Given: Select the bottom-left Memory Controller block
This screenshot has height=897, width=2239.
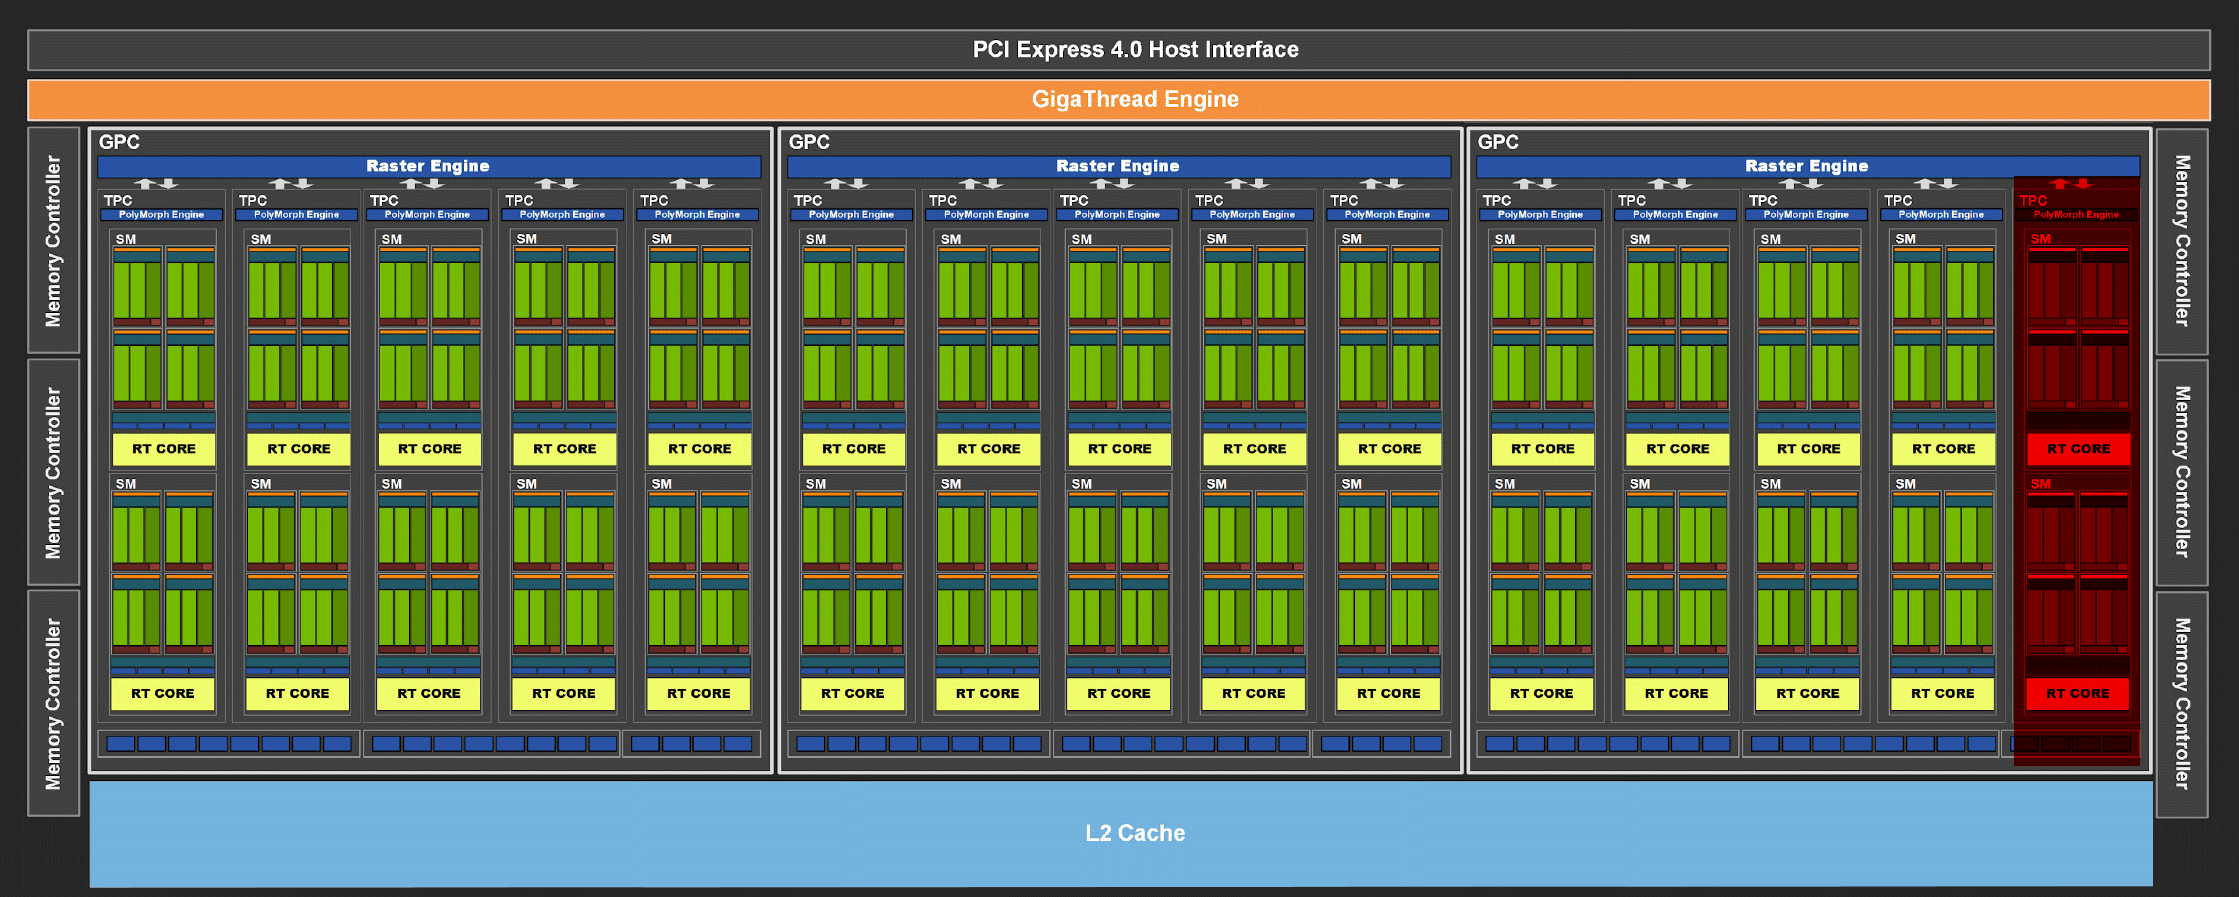Looking at the screenshot, I should click(x=54, y=703).
